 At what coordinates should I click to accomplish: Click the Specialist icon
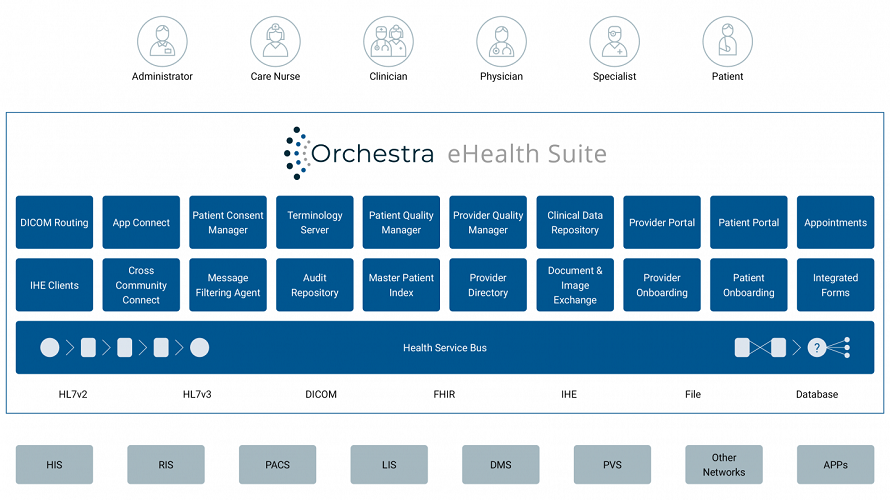tap(614, 41)
